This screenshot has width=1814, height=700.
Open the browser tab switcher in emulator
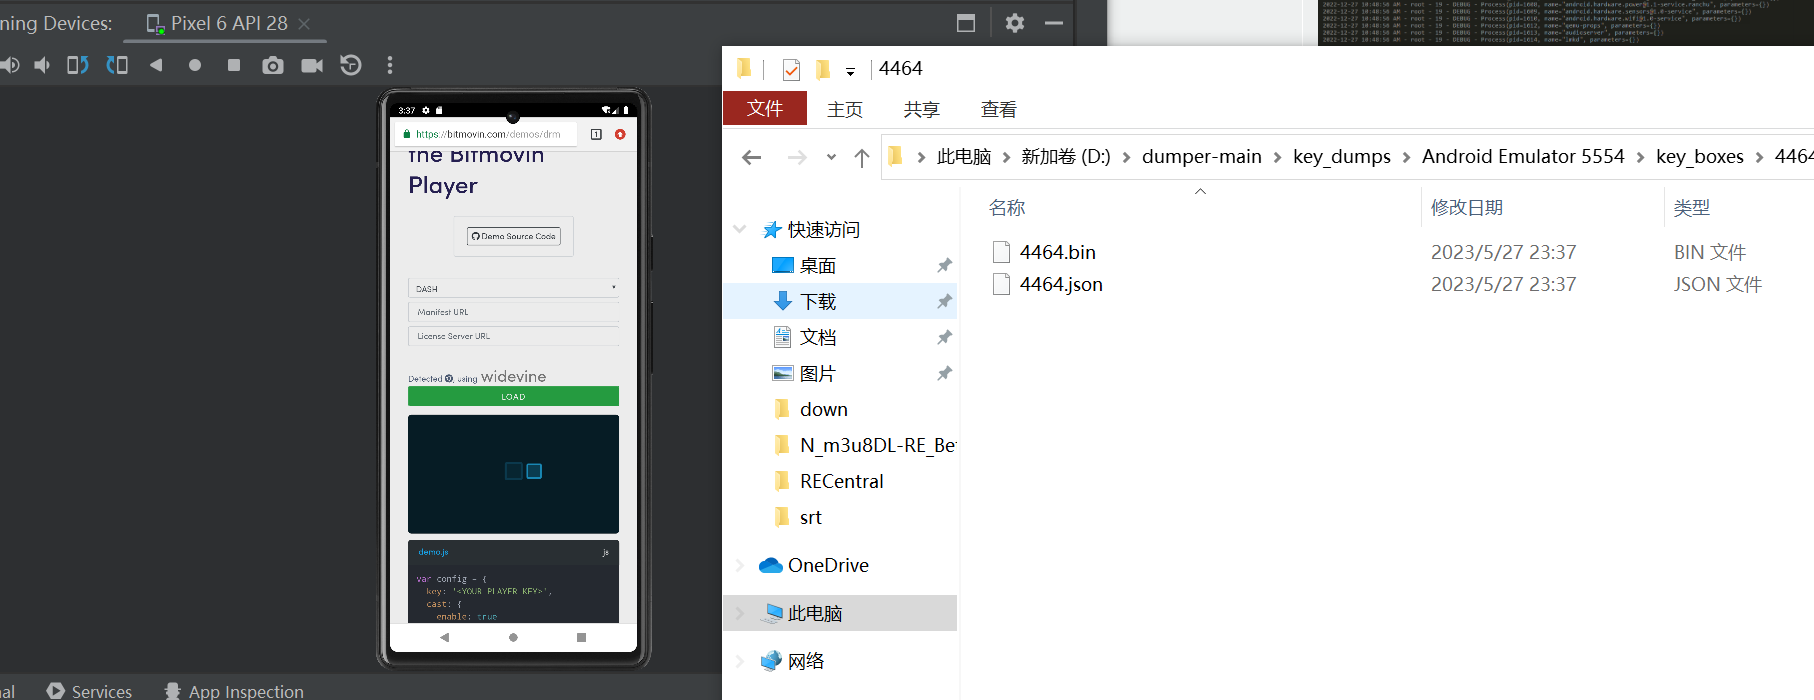point(596,134)
